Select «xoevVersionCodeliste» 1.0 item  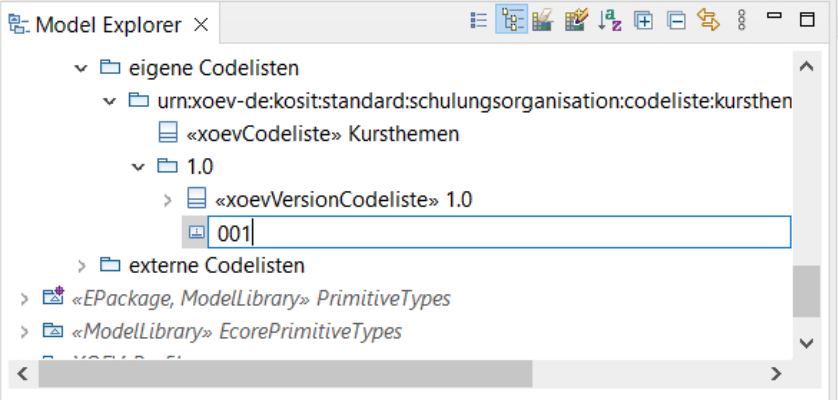344,200
